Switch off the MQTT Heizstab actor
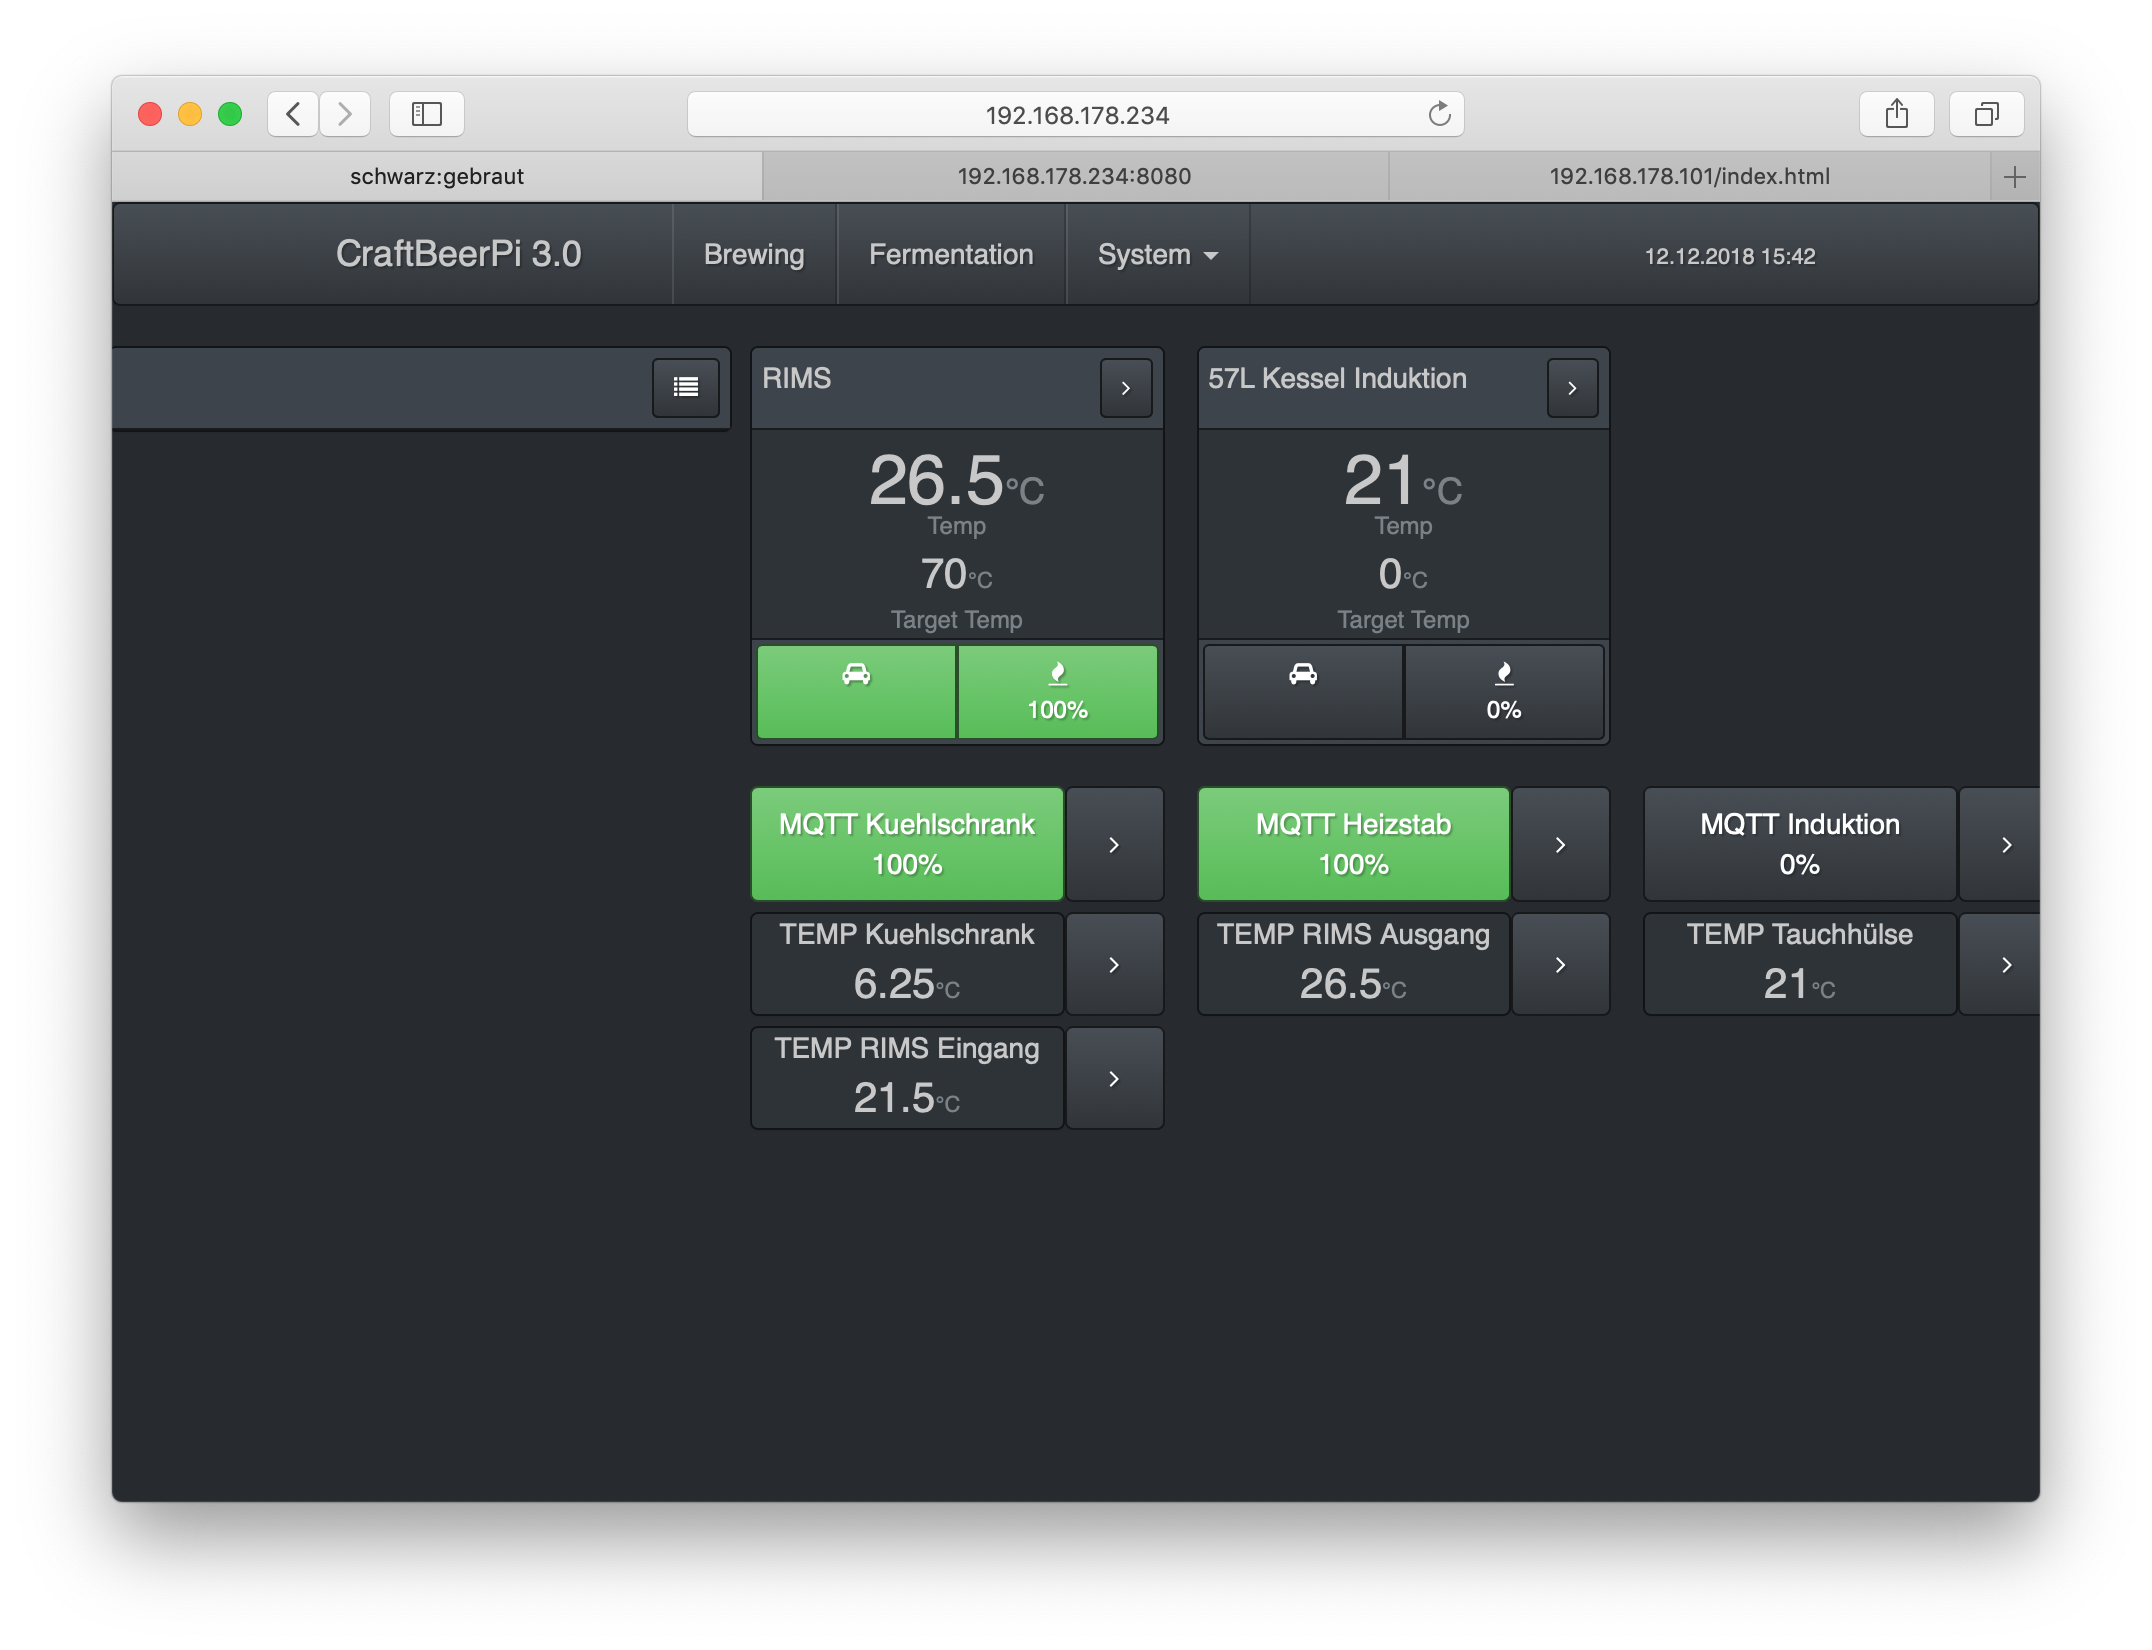This screenshot has width=2152, height=1650. [1353, 844]
